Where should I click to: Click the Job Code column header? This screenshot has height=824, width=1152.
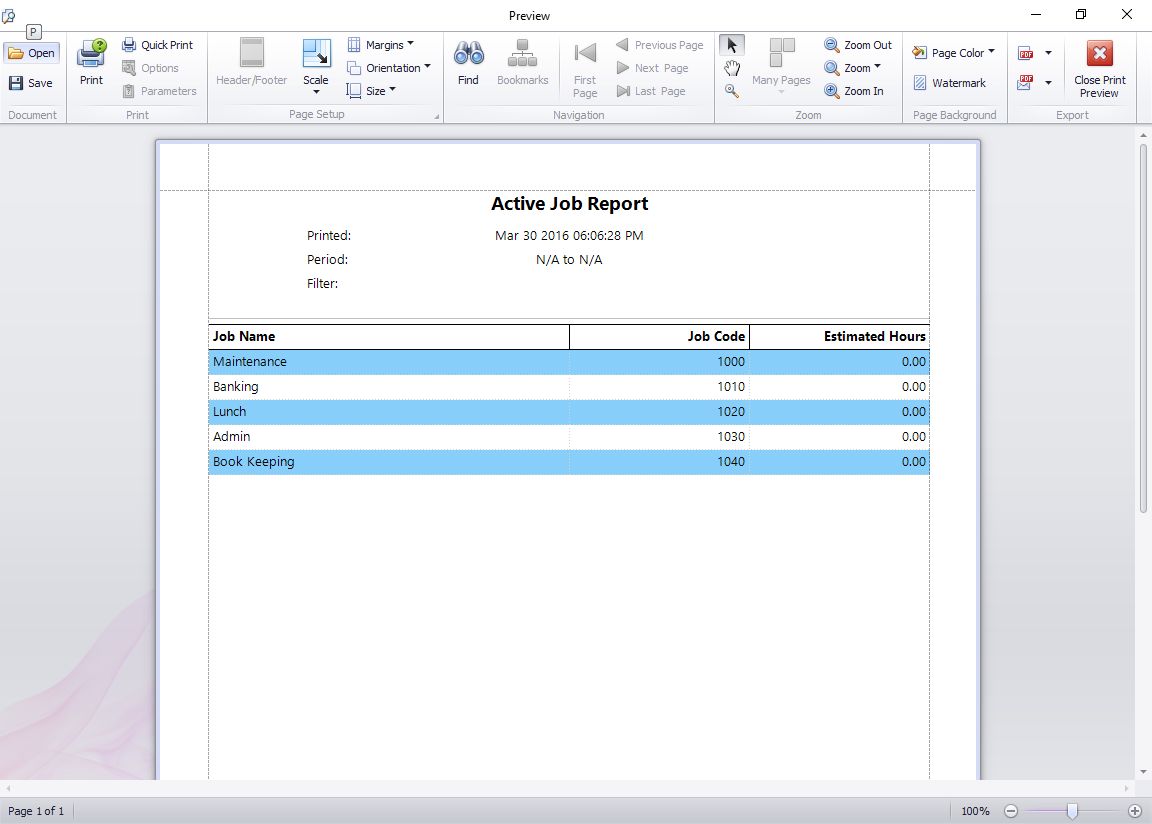click(660, 336)
